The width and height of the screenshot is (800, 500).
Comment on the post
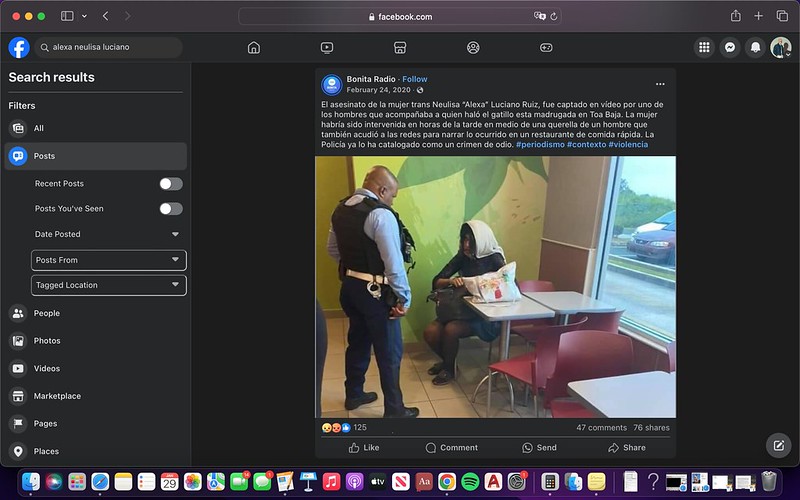(452, 447)
